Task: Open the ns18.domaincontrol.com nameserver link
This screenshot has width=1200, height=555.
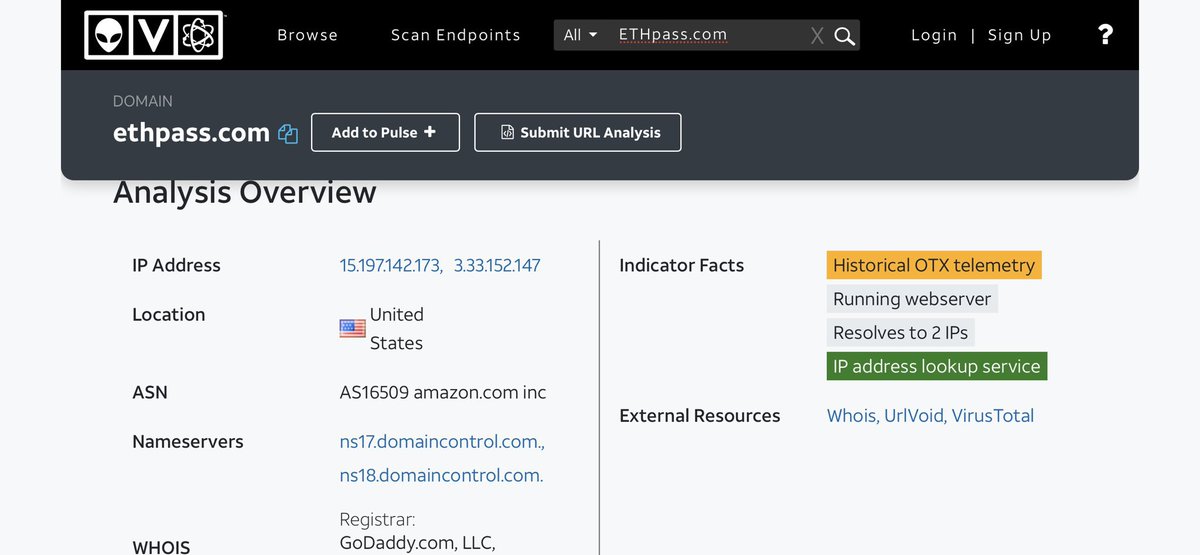Action: pyautogui.click(x=441, y=475)
